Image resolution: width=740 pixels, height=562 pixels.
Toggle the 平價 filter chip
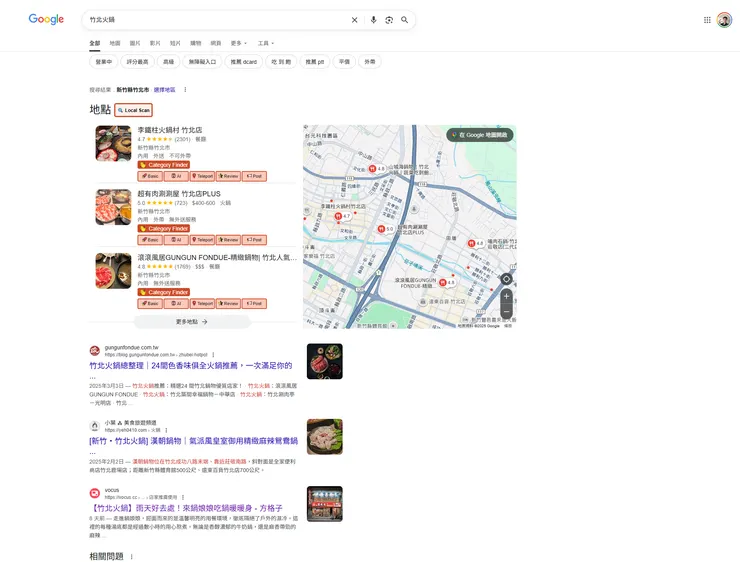click(344, 62)
